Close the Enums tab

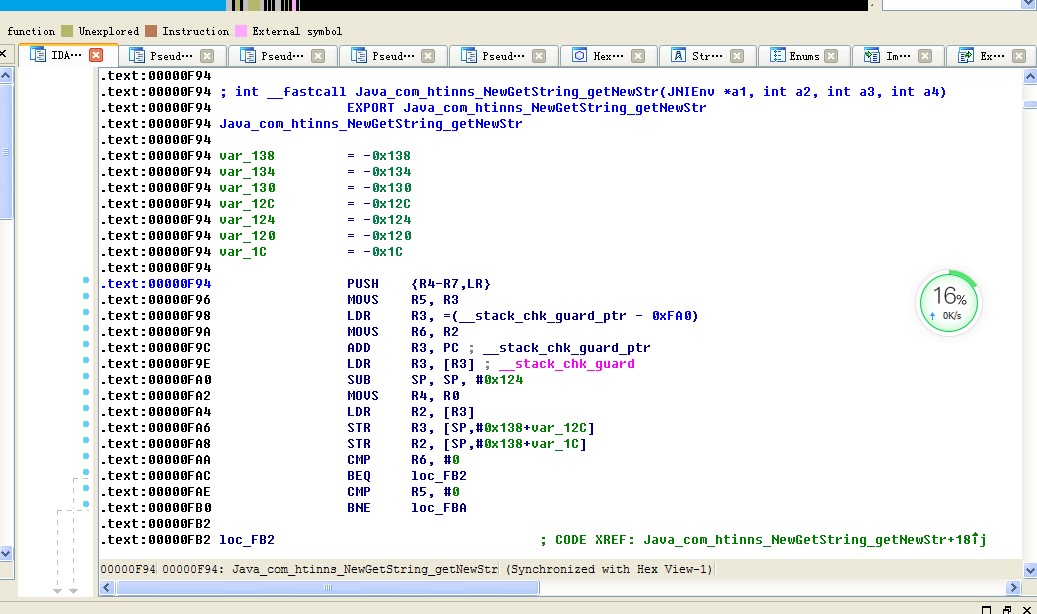pos(831,56)
